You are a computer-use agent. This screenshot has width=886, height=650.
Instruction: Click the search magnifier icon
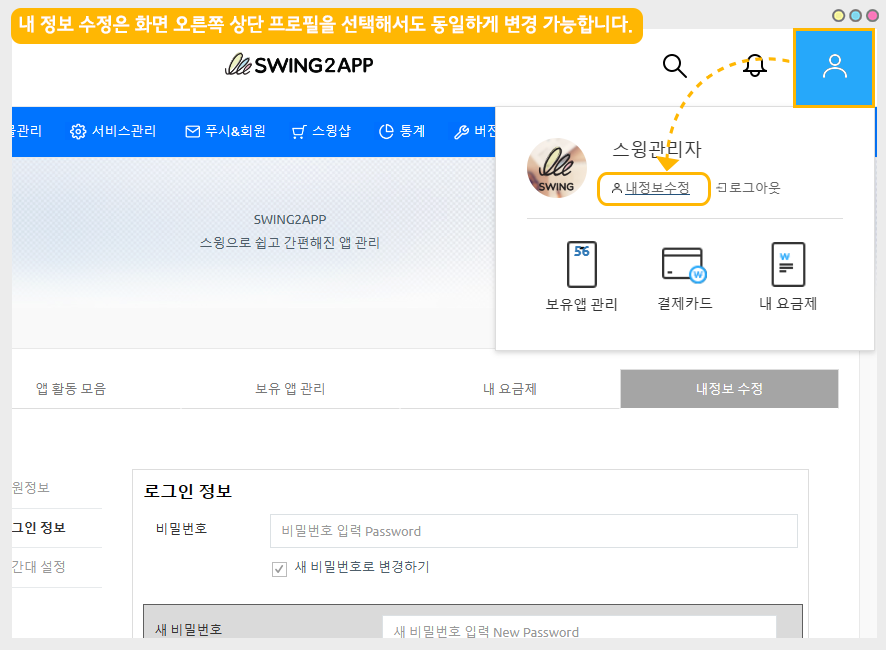675,66
